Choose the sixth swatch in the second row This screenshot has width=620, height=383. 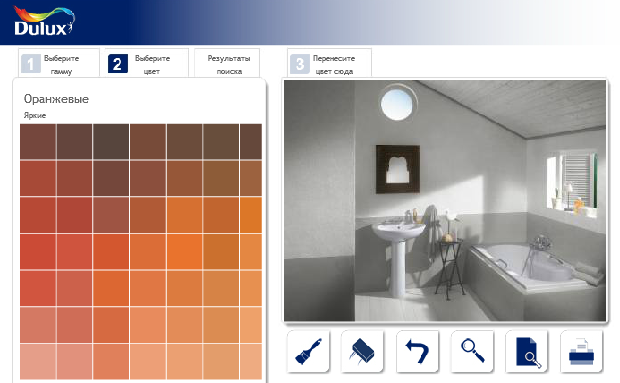(221, 178)
